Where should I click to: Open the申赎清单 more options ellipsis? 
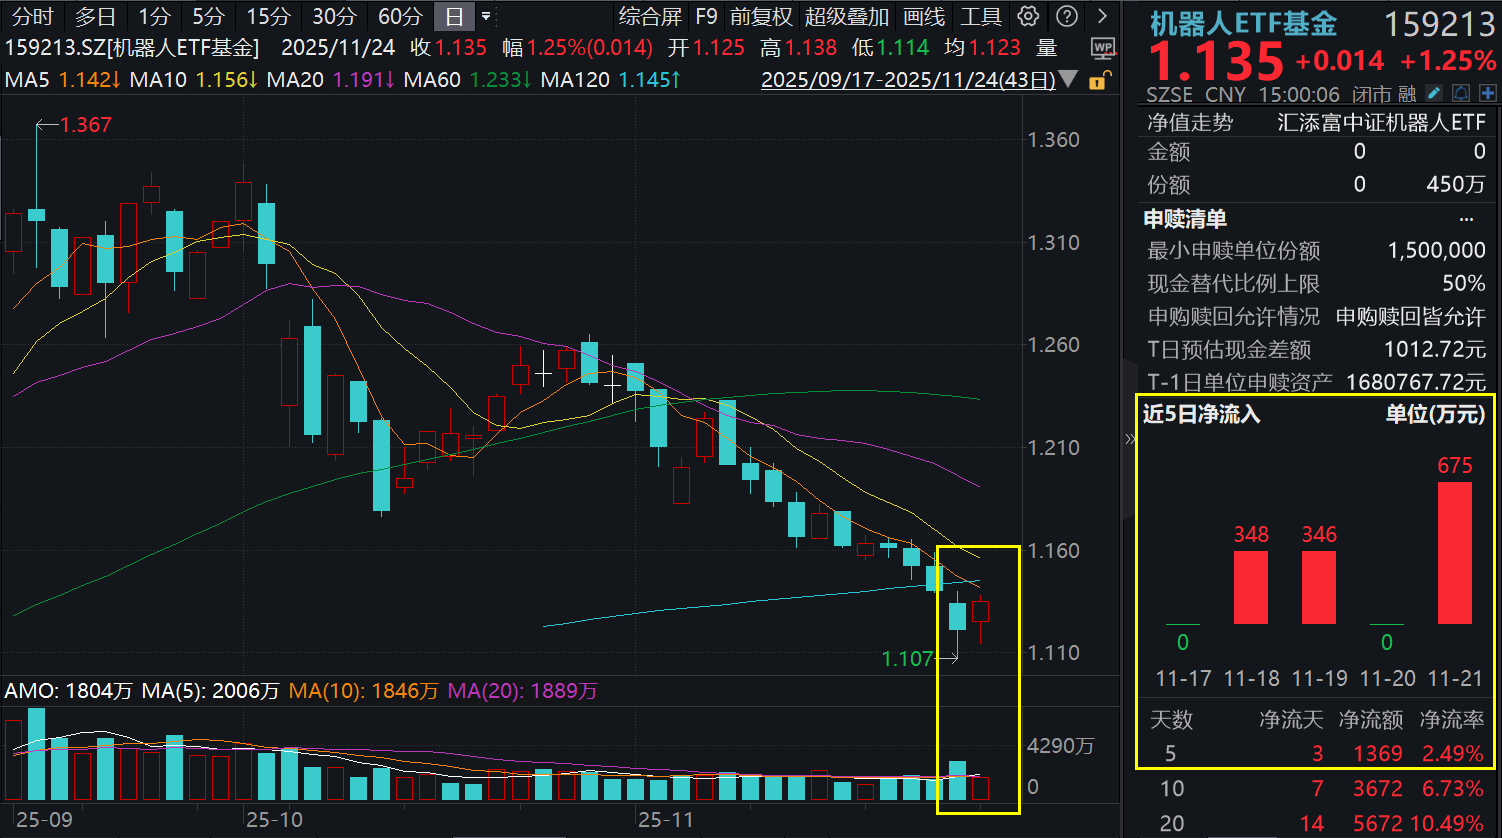coord(1466,219)
